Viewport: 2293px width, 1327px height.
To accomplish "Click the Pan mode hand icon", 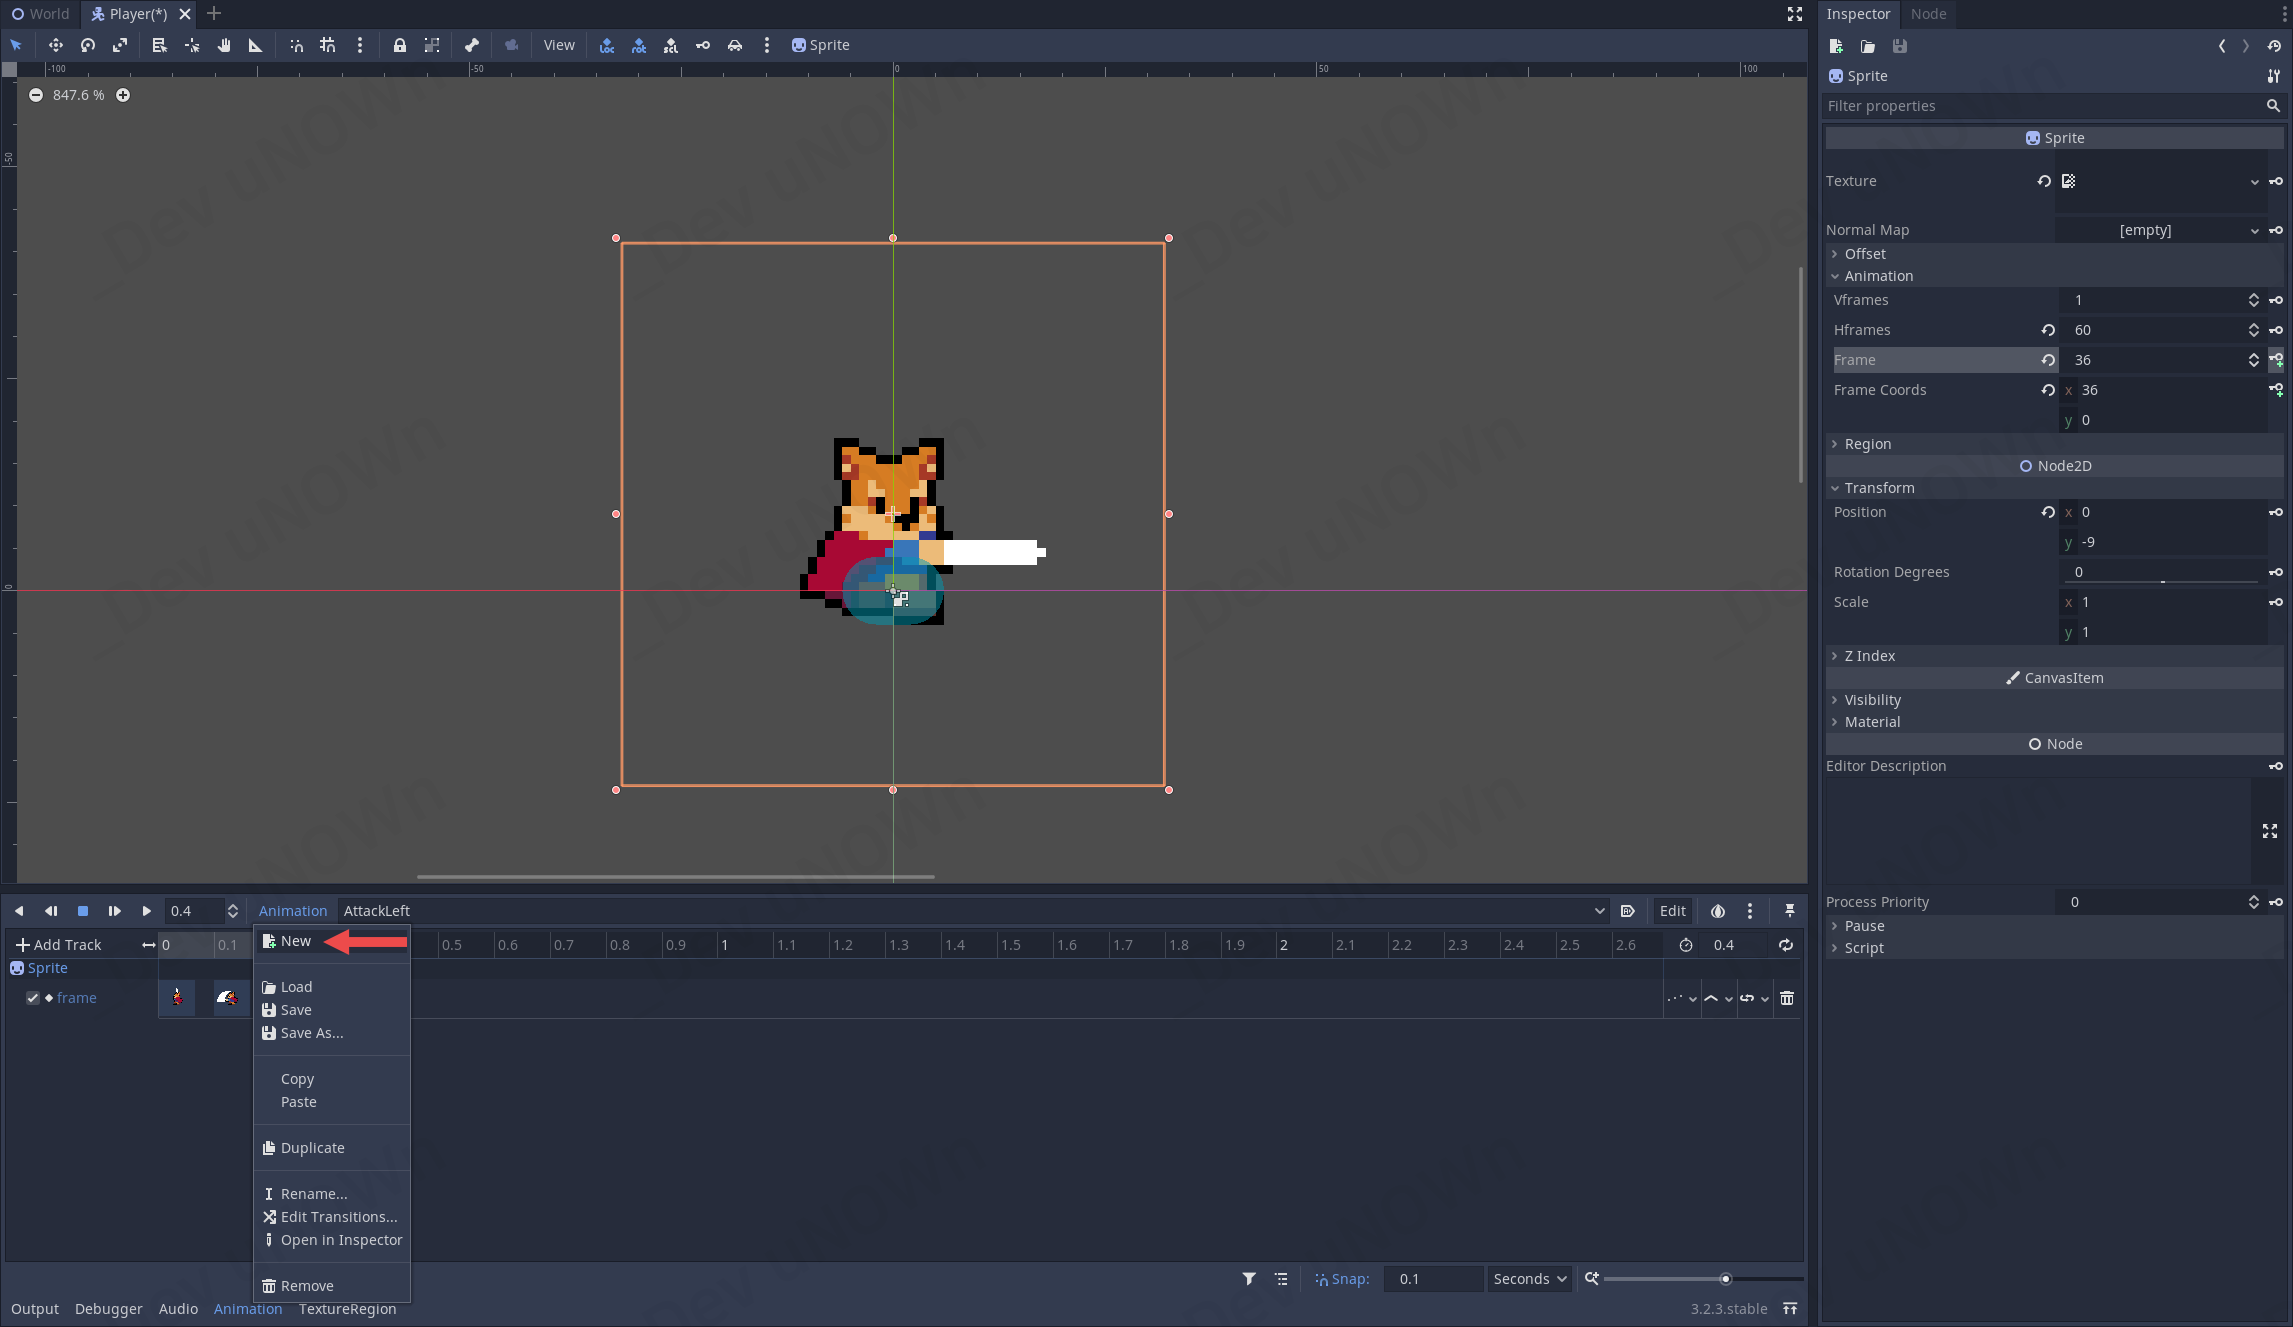I will click(x=224, y=45).
